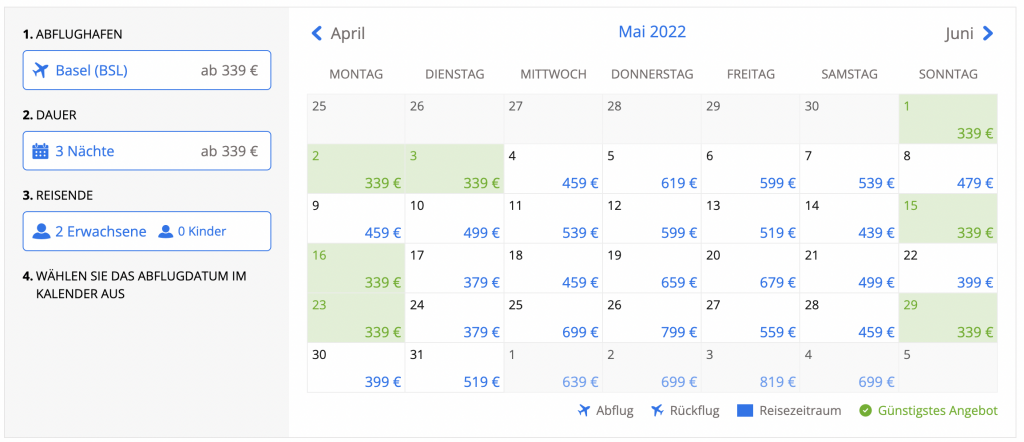Navigate to April via month label
Viewport: 1024px width, 442px height.
point(348,33)
